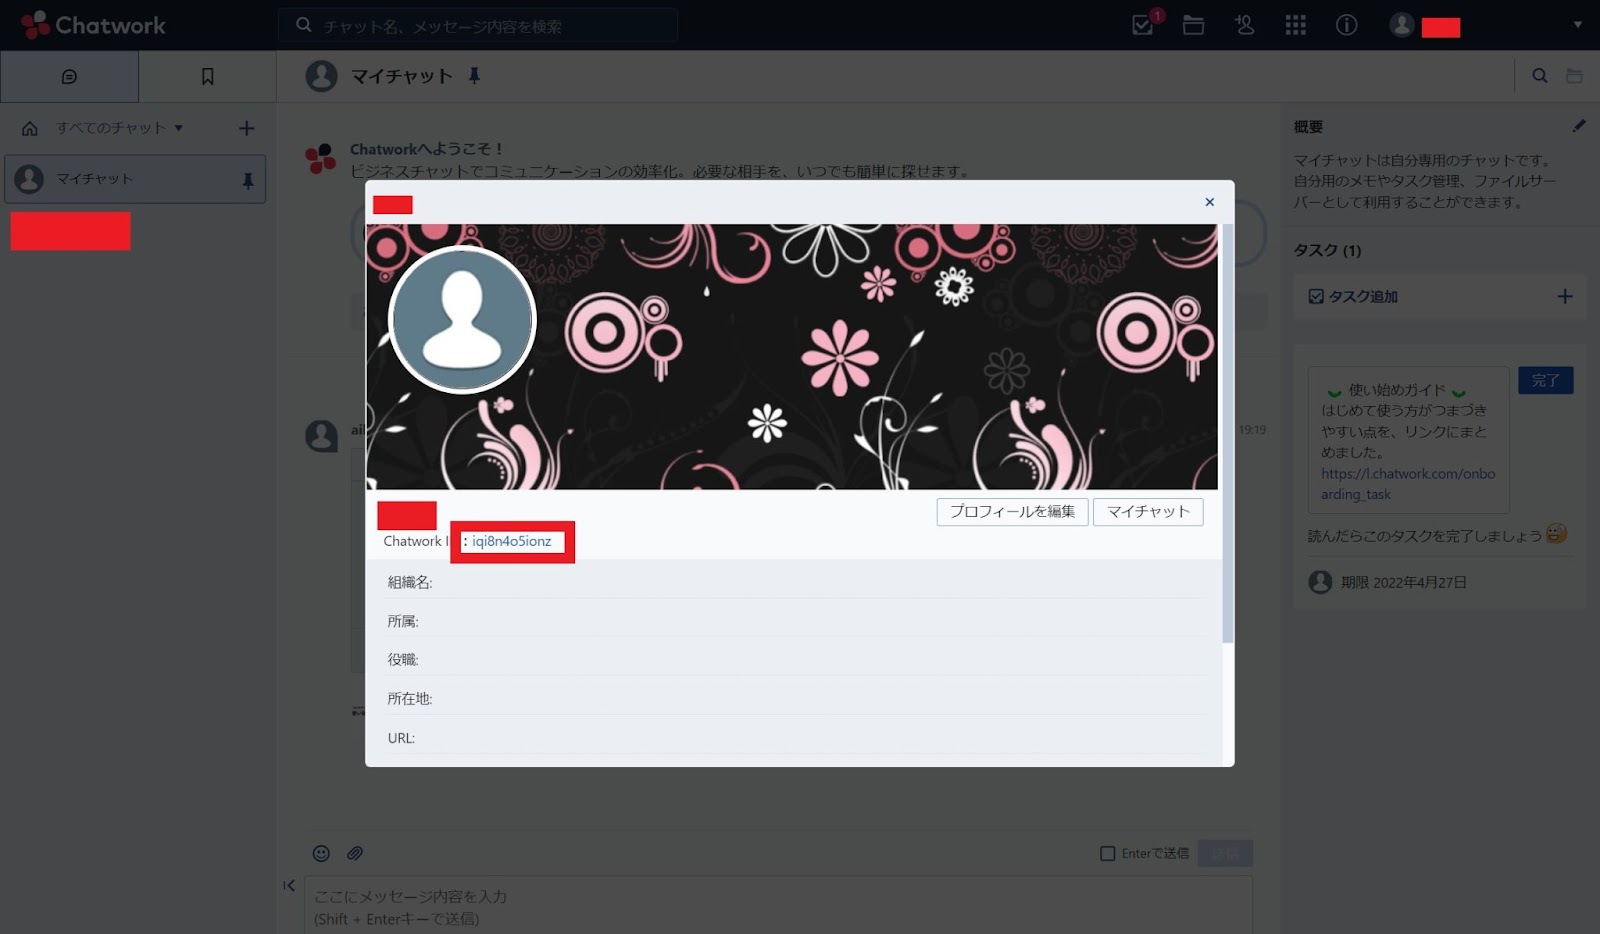Click the user avatar in header

1402,25
